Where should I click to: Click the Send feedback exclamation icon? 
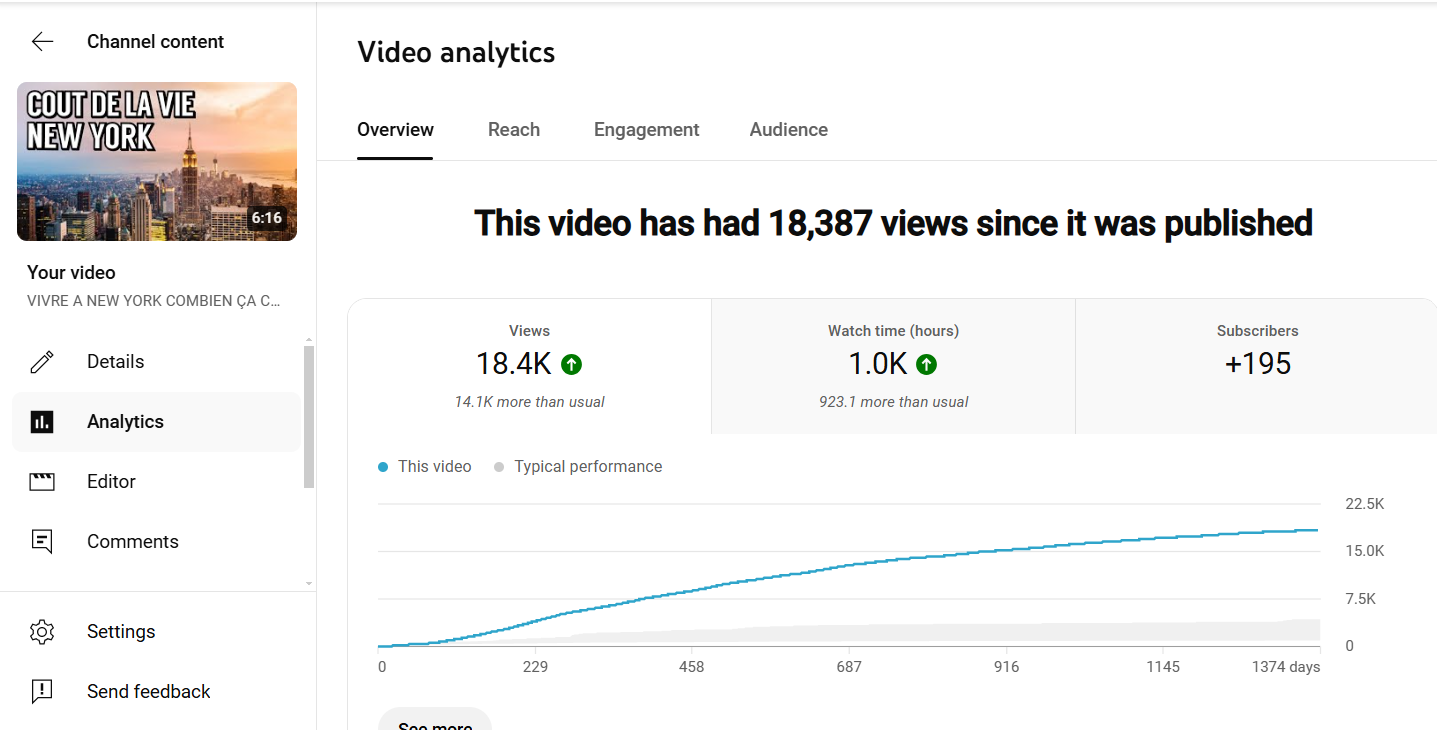click(42, 692)
